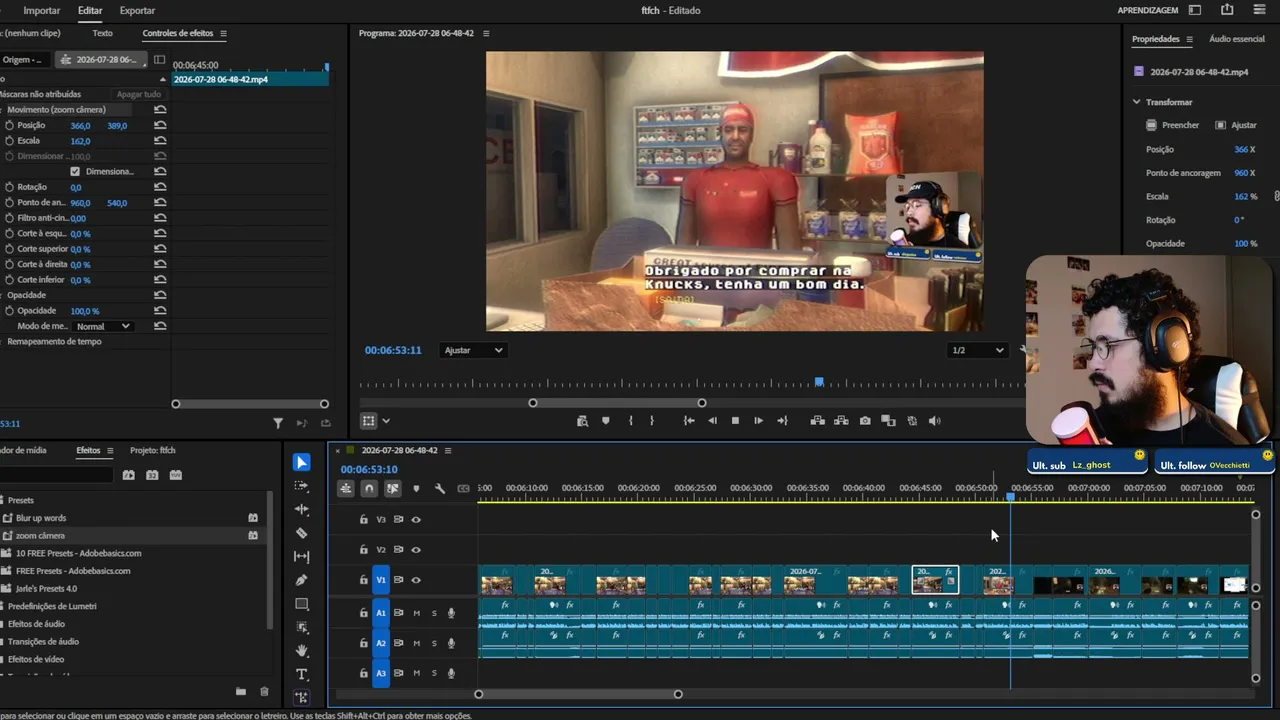Open Controles de efeitos panel menu
The image size is (1280, 720).
click(x=223, y=33)
